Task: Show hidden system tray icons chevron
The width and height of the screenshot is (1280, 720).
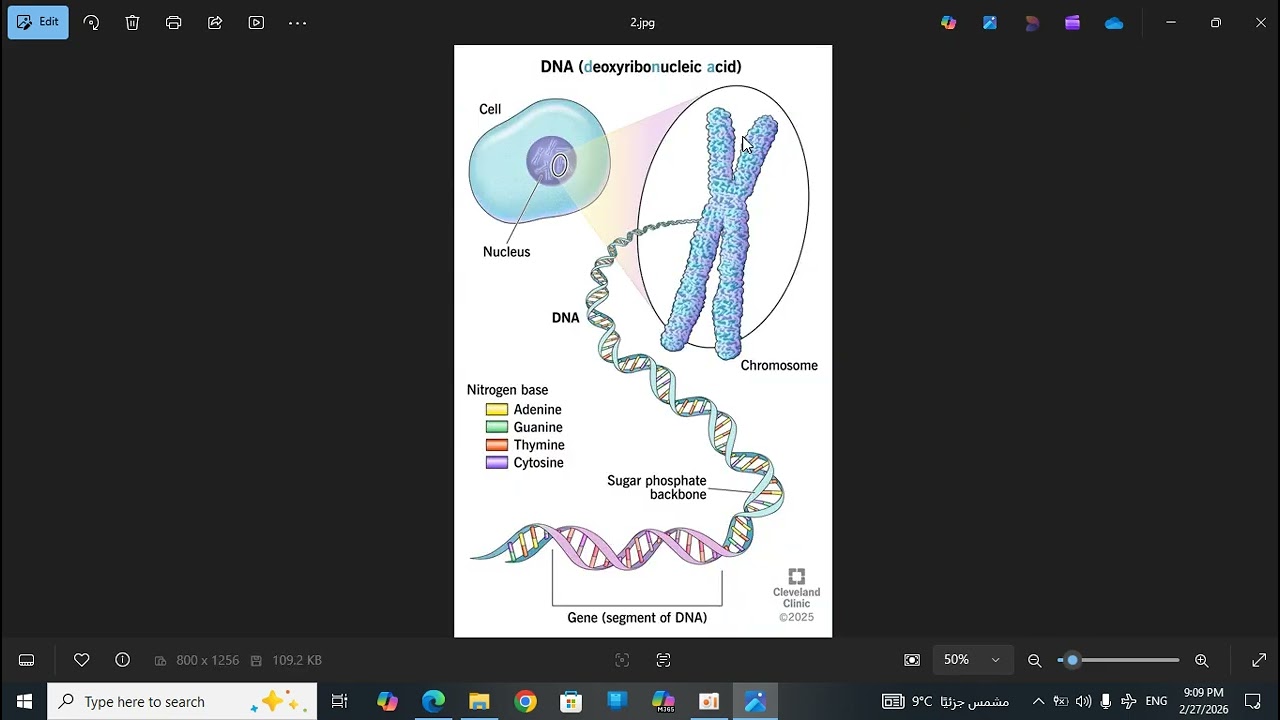Action: (x=1038, y=701)
